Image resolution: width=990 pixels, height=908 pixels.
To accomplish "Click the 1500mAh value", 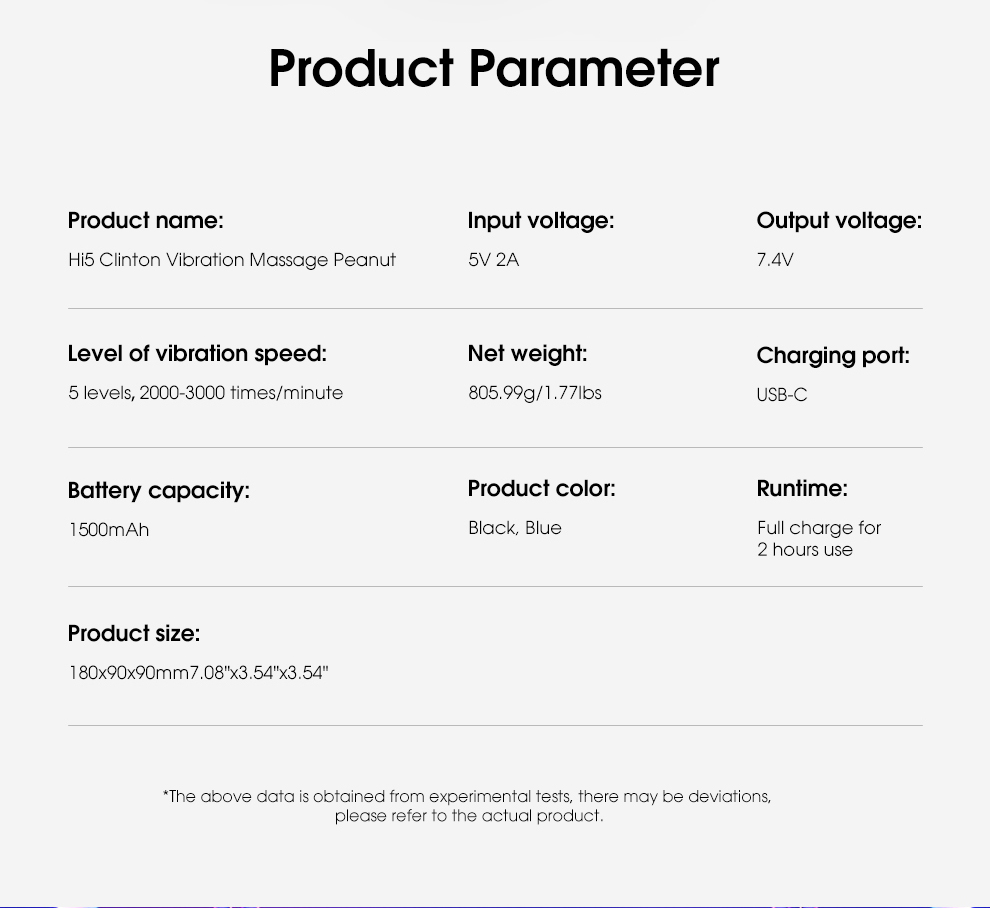I will (109, 530).
